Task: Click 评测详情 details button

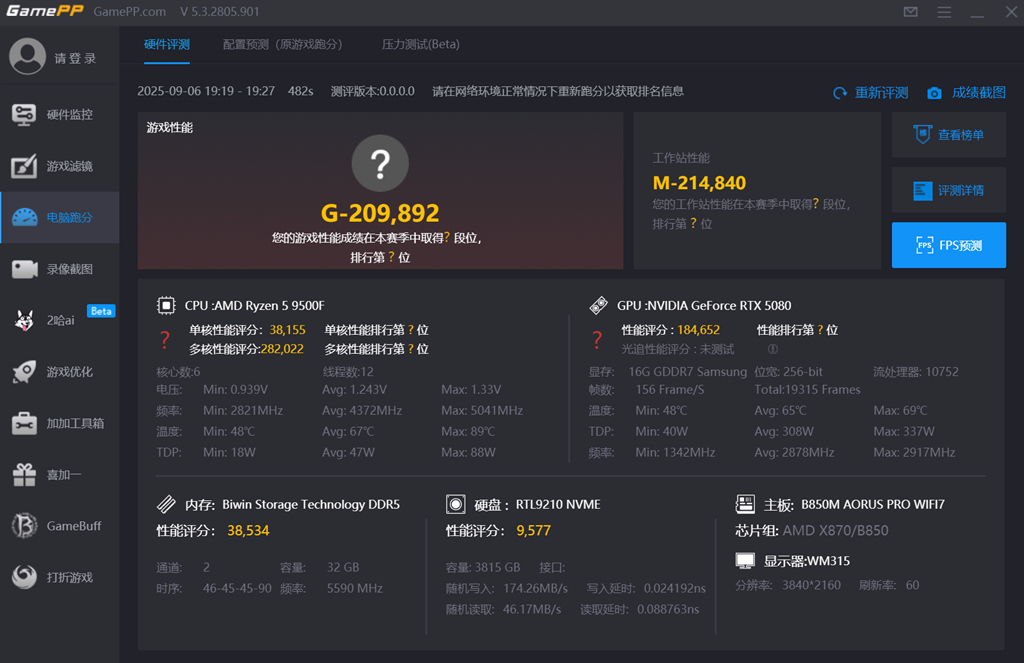Action: [949, 190]
